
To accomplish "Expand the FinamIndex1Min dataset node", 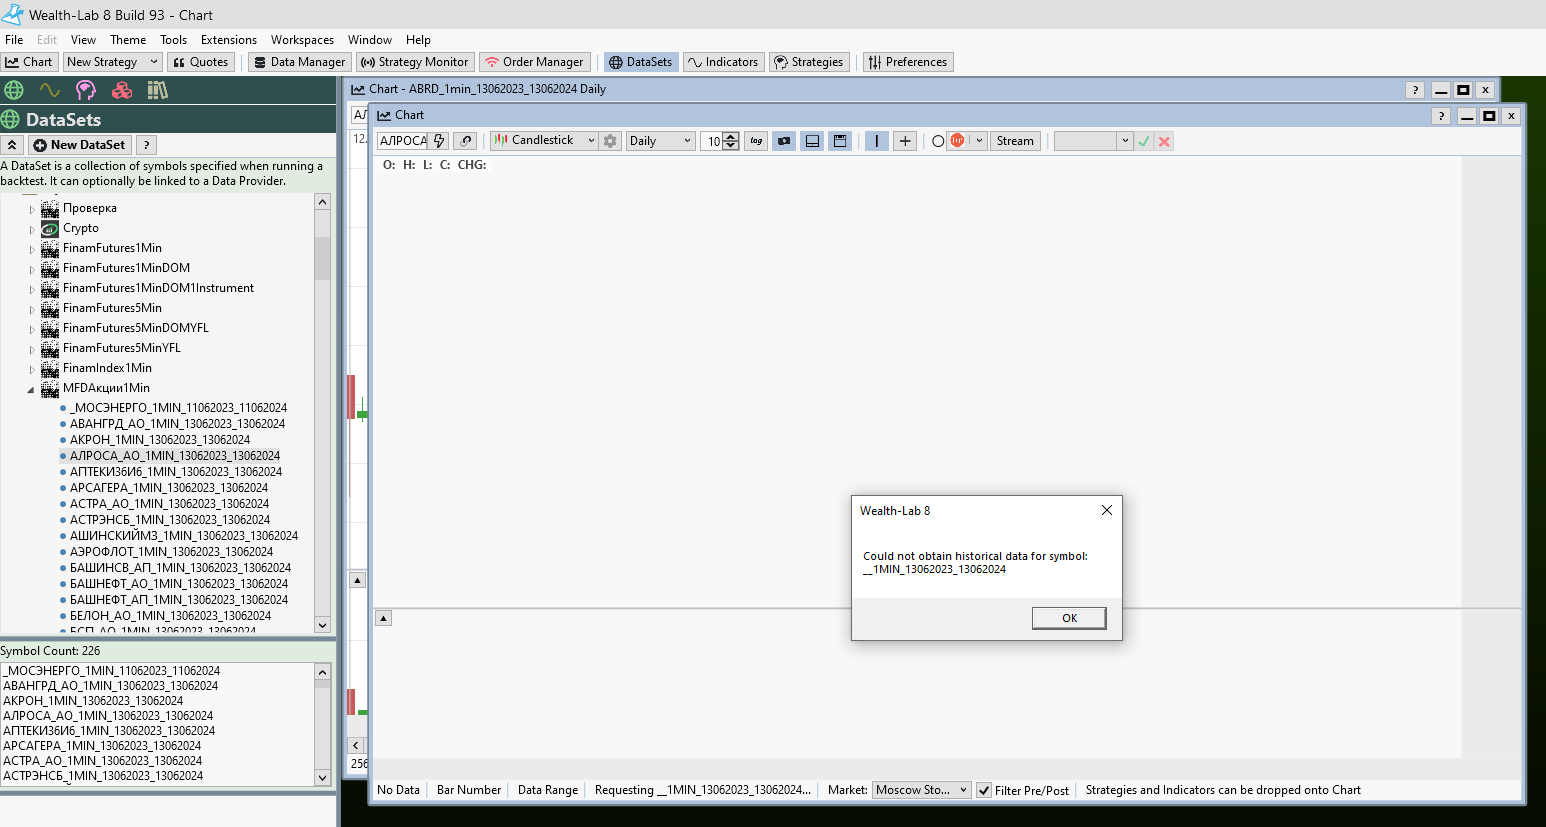I will point(31,369).
